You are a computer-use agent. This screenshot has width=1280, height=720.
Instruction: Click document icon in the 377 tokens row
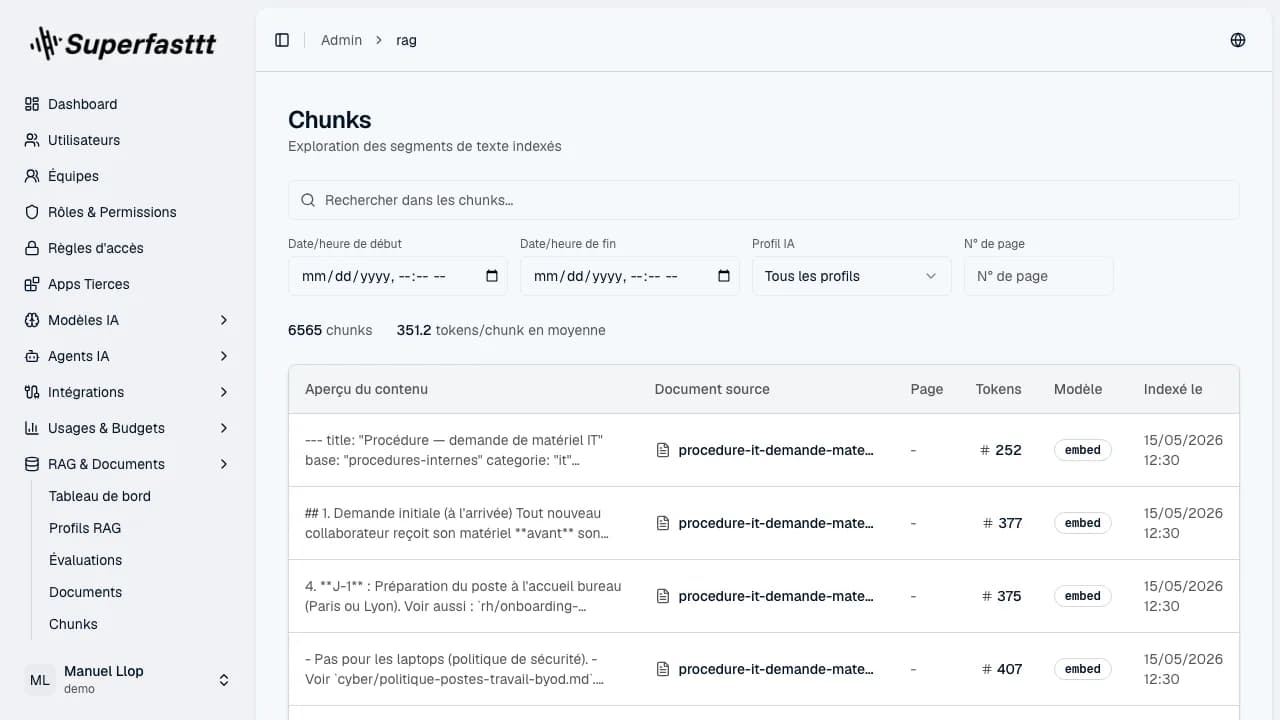tap(662, 523)
